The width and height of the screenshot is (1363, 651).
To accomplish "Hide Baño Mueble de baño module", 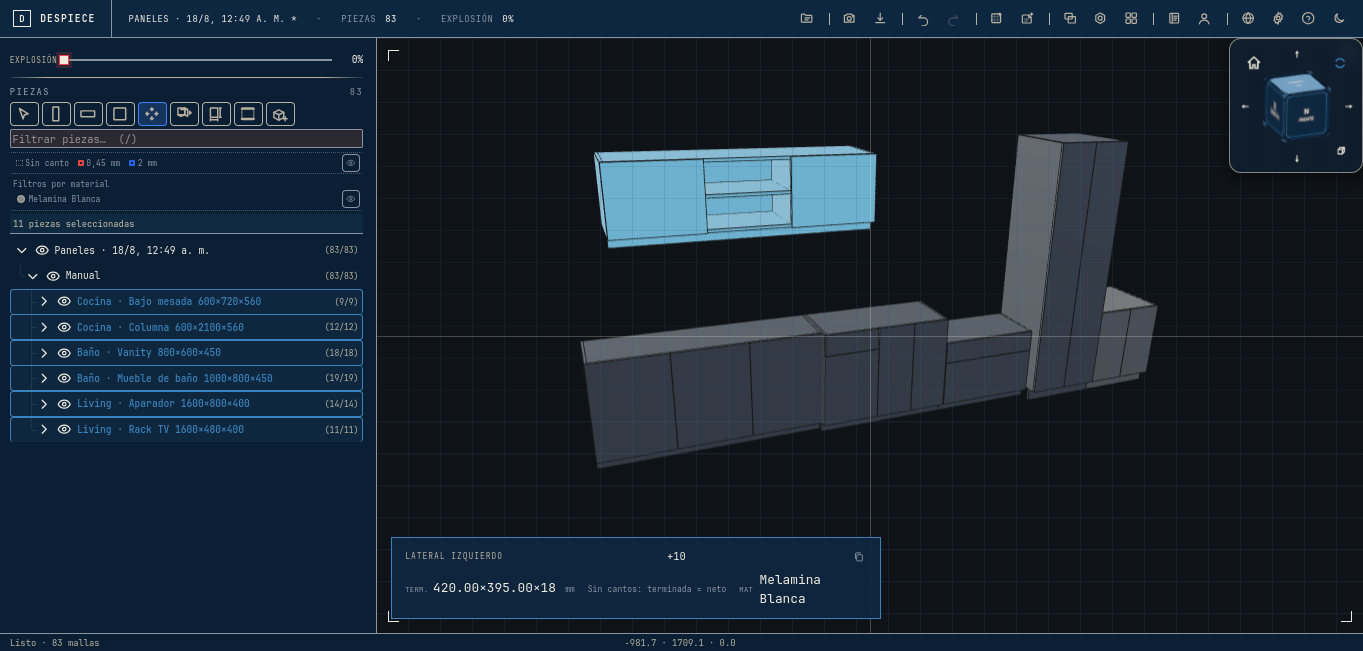I will pos(64,378).
